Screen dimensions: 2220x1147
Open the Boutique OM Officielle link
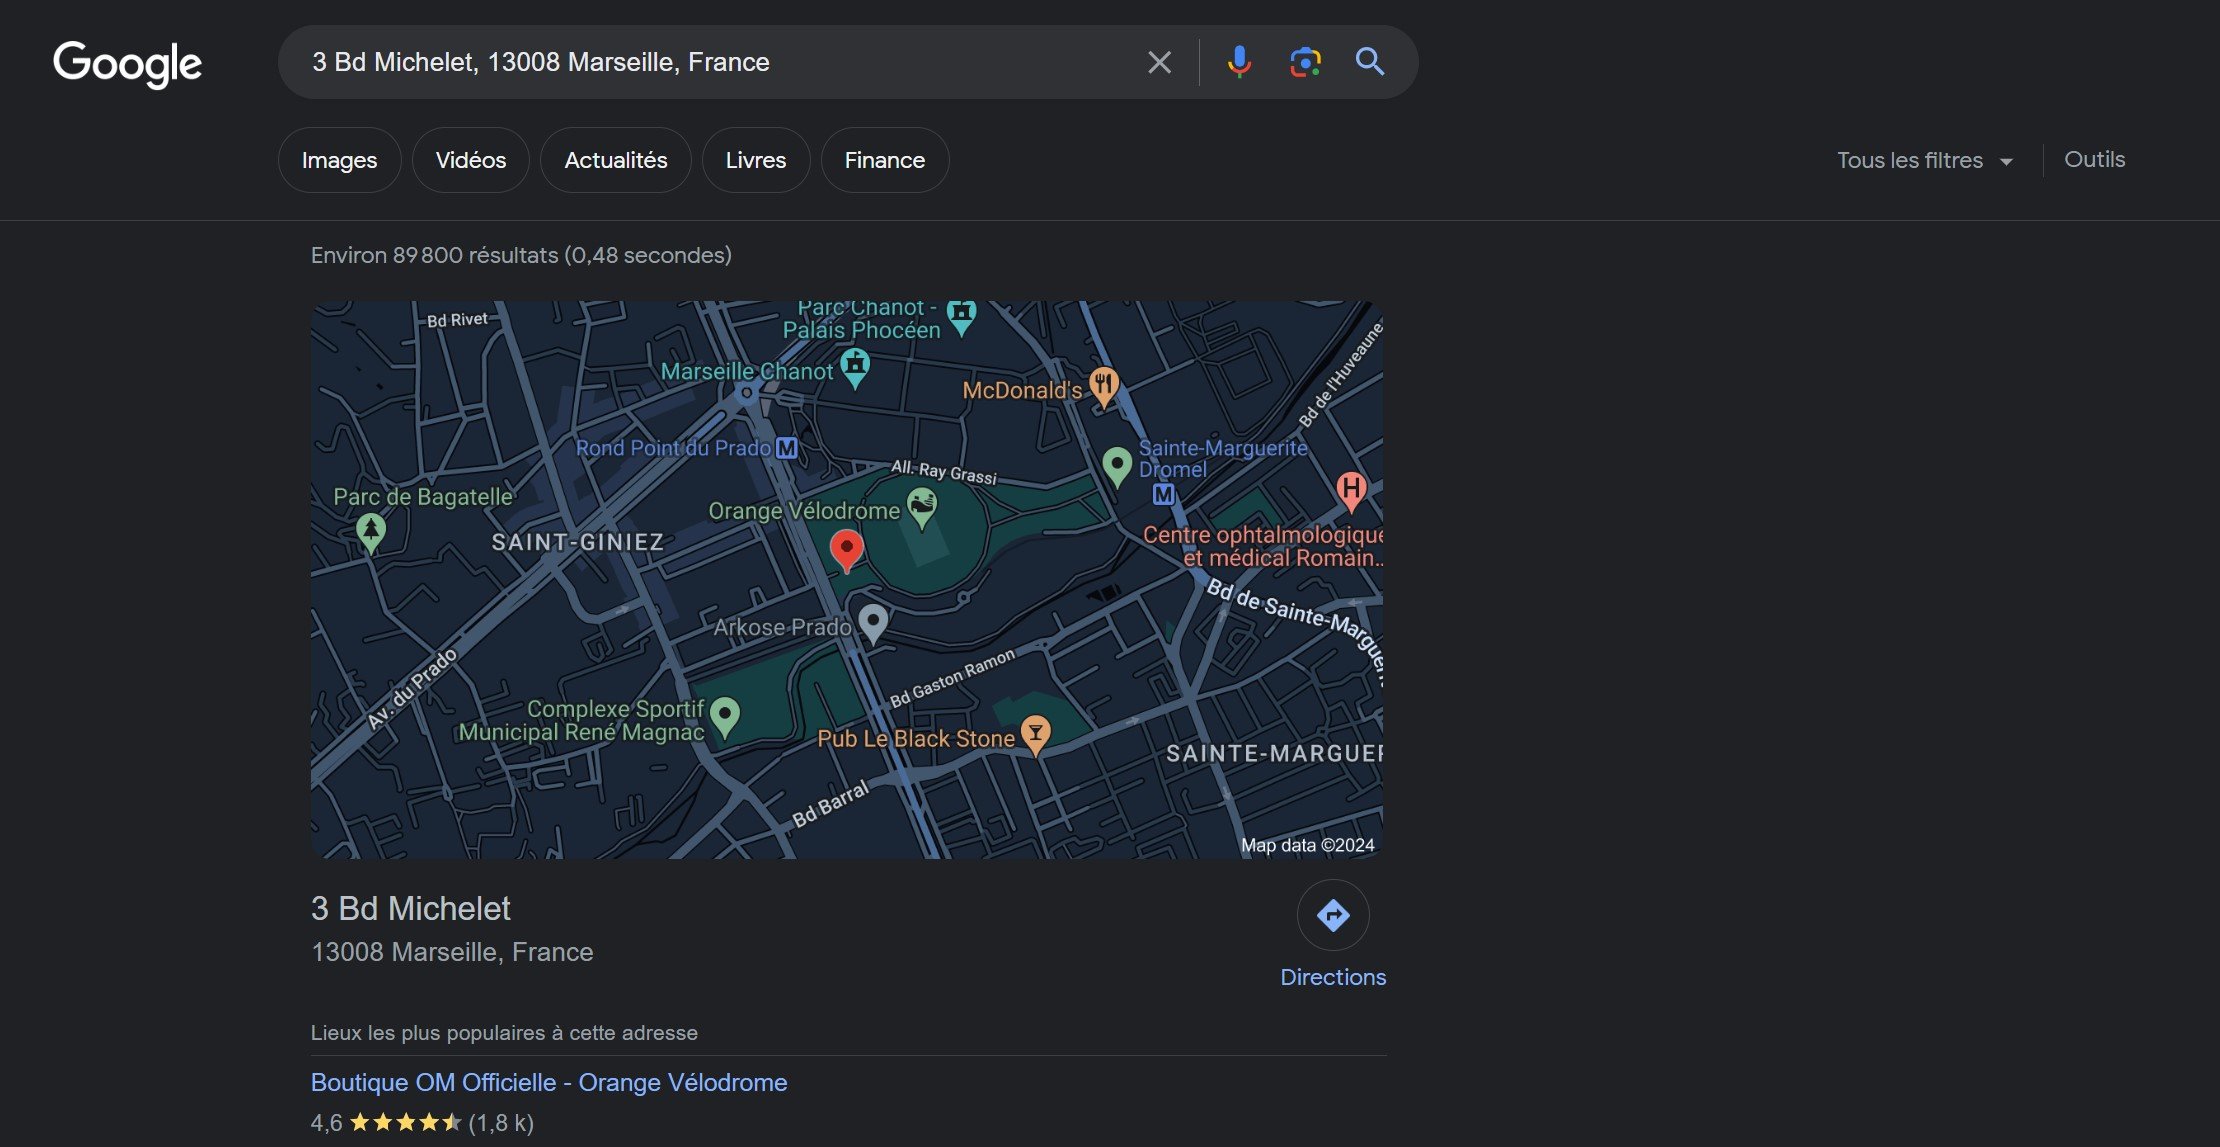[x=548, y=1082]
